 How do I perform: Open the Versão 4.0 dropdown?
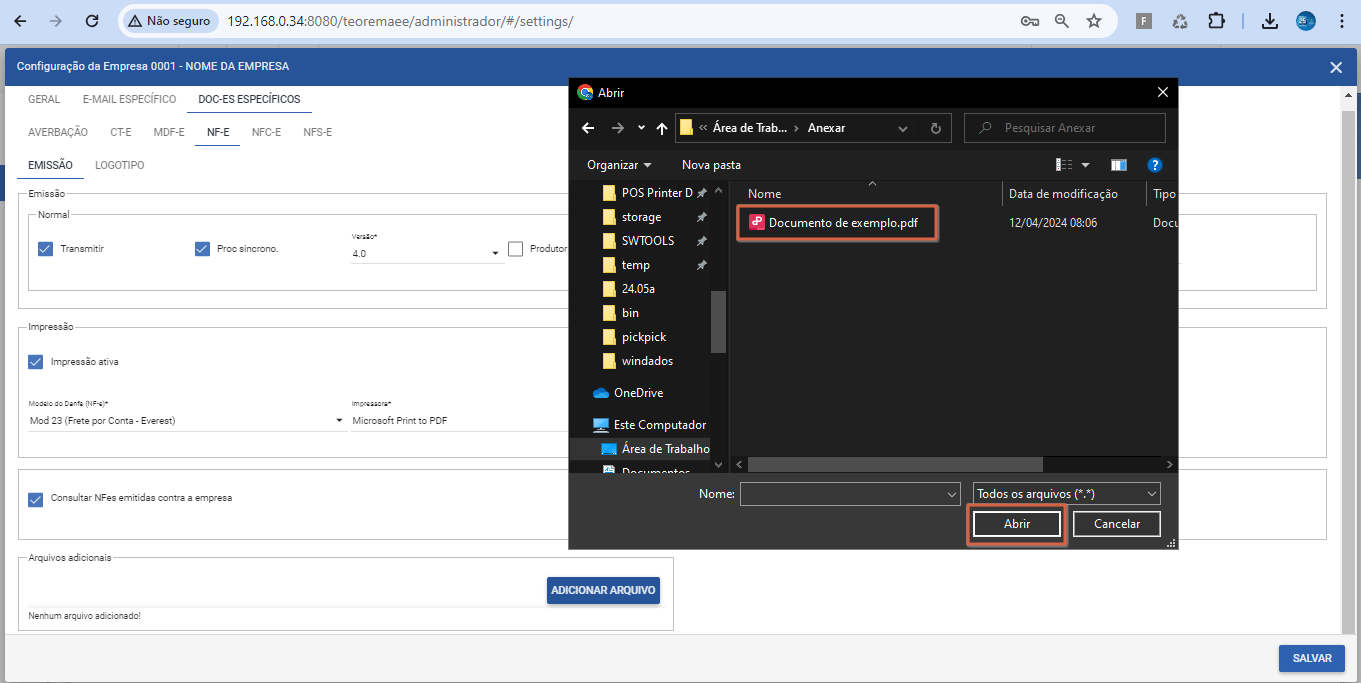click(x=426, y=254)
